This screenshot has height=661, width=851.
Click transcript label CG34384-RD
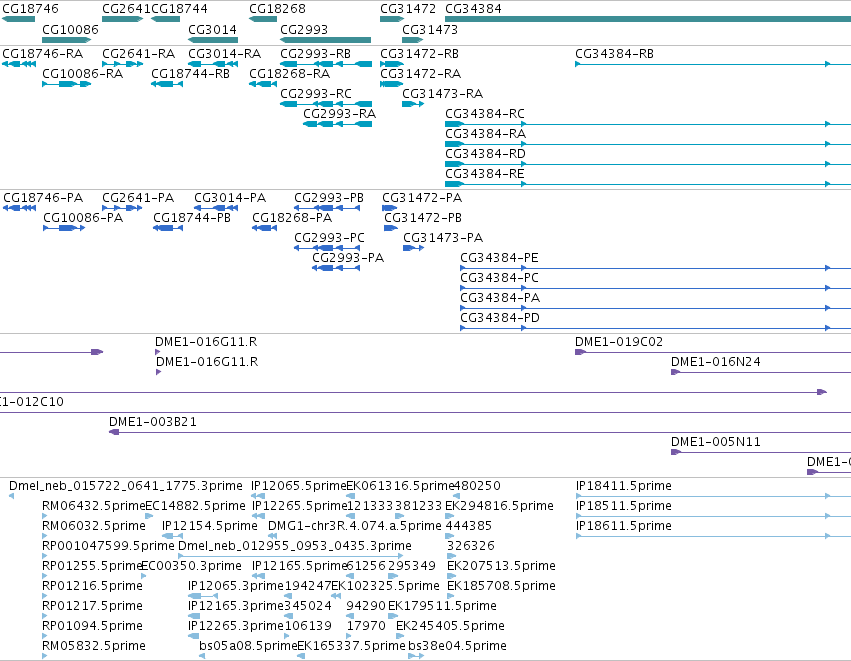click(x=485, y=154)
